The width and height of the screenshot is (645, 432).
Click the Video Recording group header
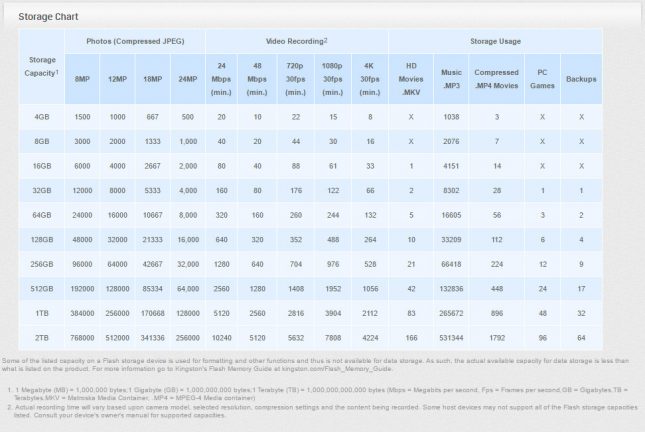[x=296, y=40]
